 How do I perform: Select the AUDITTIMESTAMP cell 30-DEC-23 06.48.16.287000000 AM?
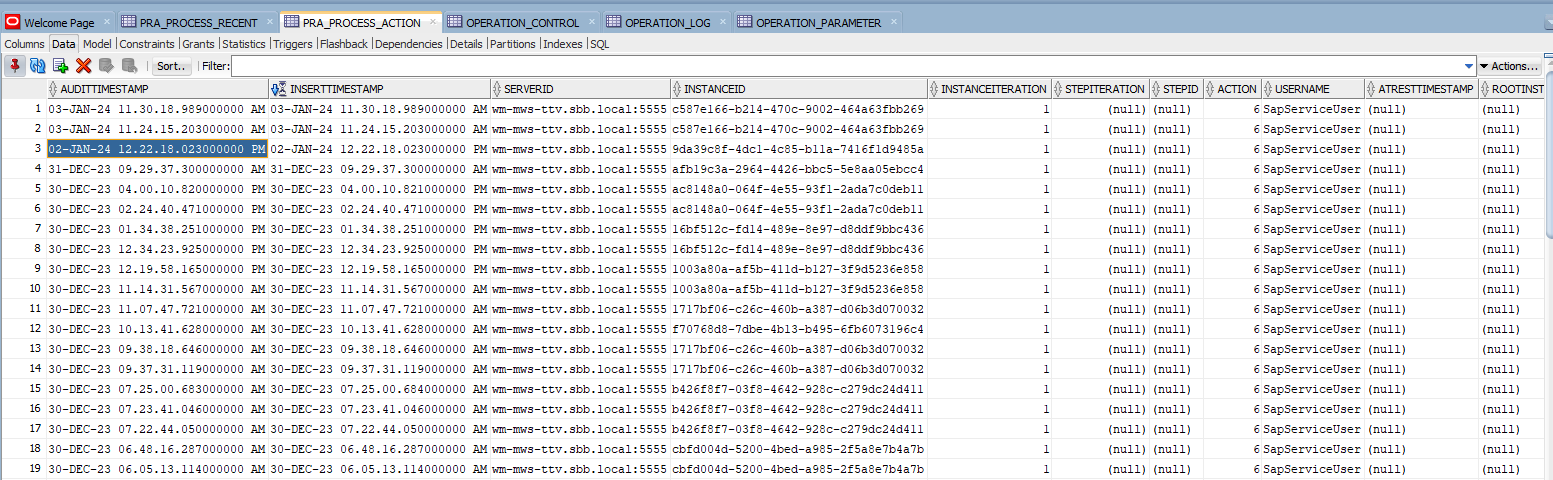click(x=157, y=449)
